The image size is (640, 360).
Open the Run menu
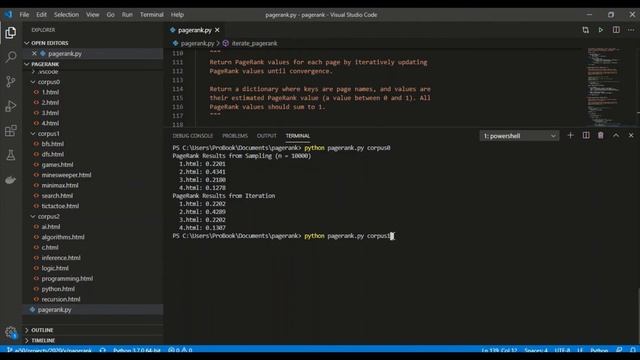click(127, 15)
